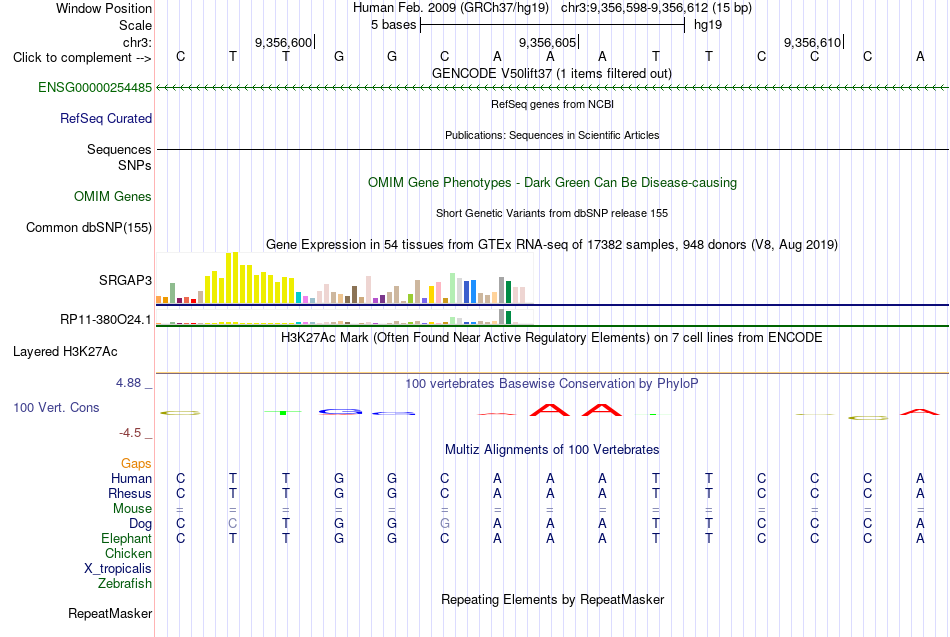The image size is (950, 637).
Task: Click the last base A in the sequence row
Action: (x=920, y=56)
